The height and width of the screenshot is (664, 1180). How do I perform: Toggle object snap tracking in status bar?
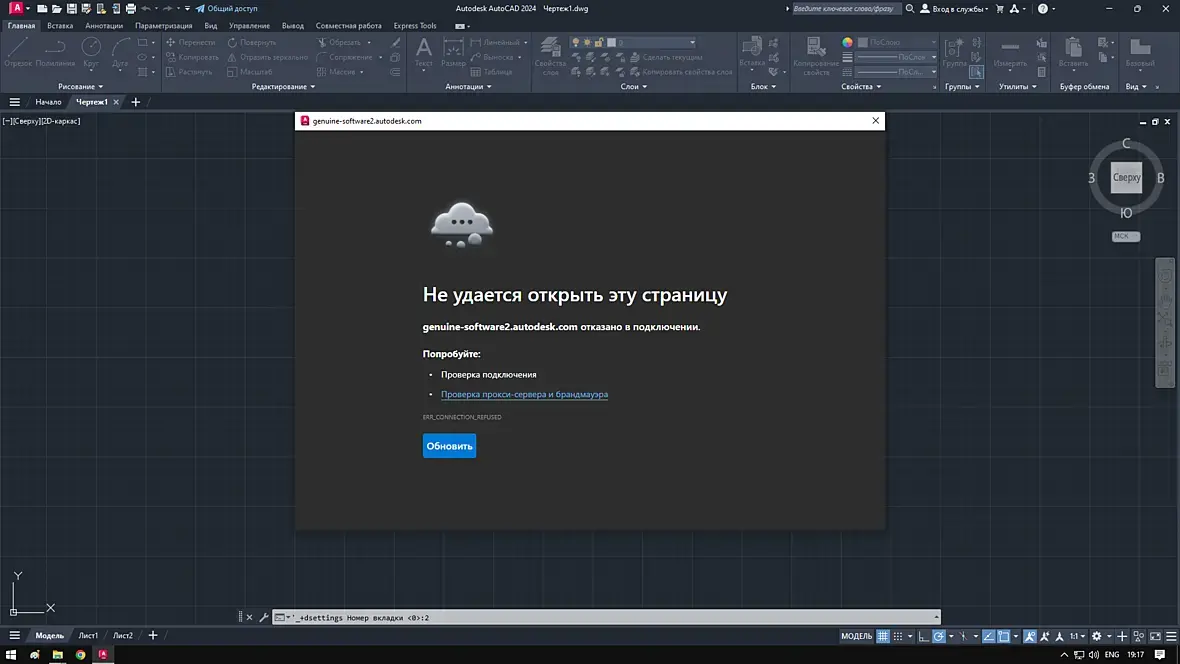[x=988, y=636]
